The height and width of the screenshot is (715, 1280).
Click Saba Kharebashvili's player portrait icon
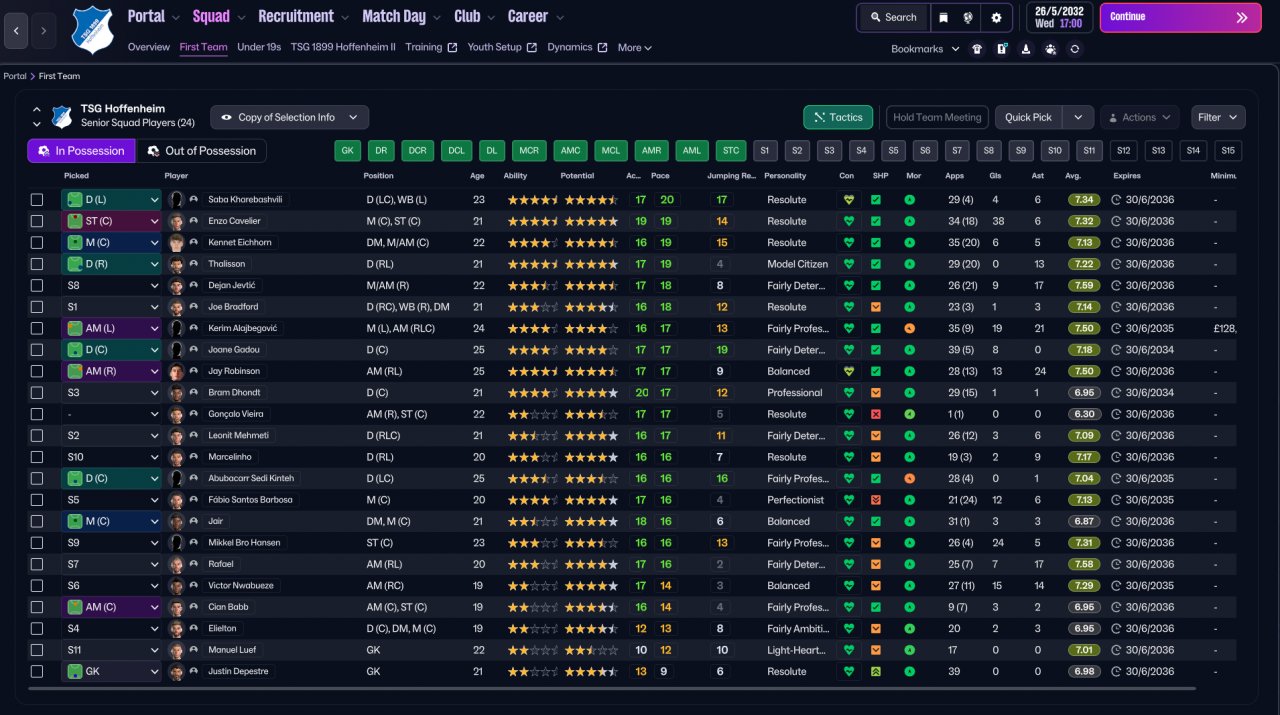coord(177,200)
